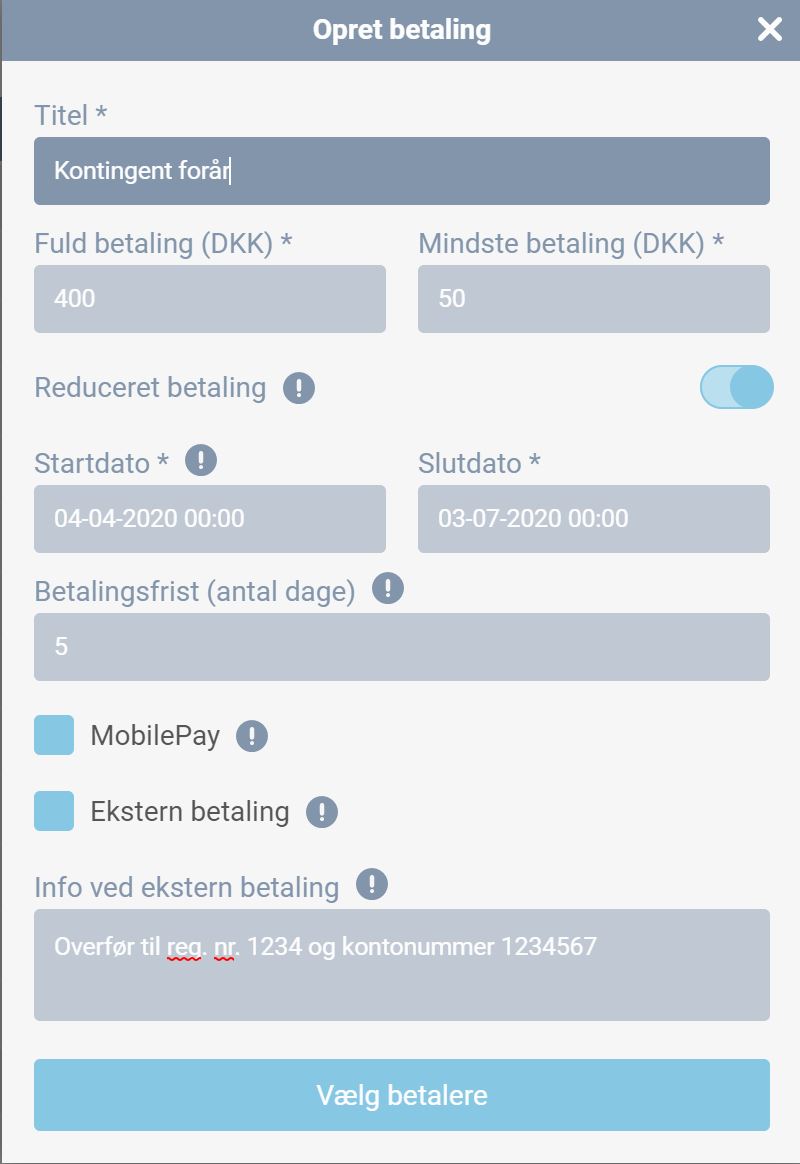Tick the Ekstern betaling checkbox
The image size is (800, 1164).
pyautogui.click(x=54, y=811)
